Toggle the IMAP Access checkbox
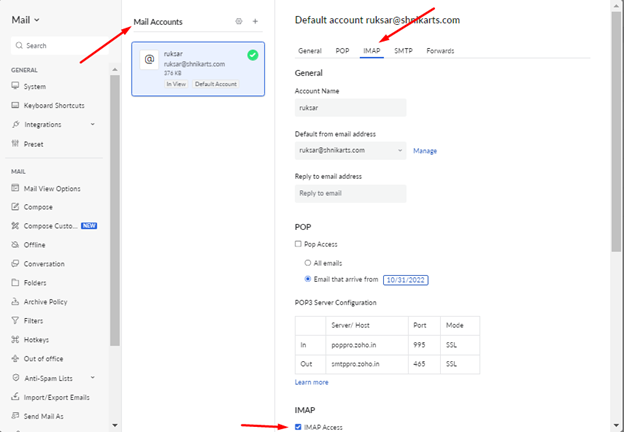This screenshot has width=624, height=432. coord(298,427)
